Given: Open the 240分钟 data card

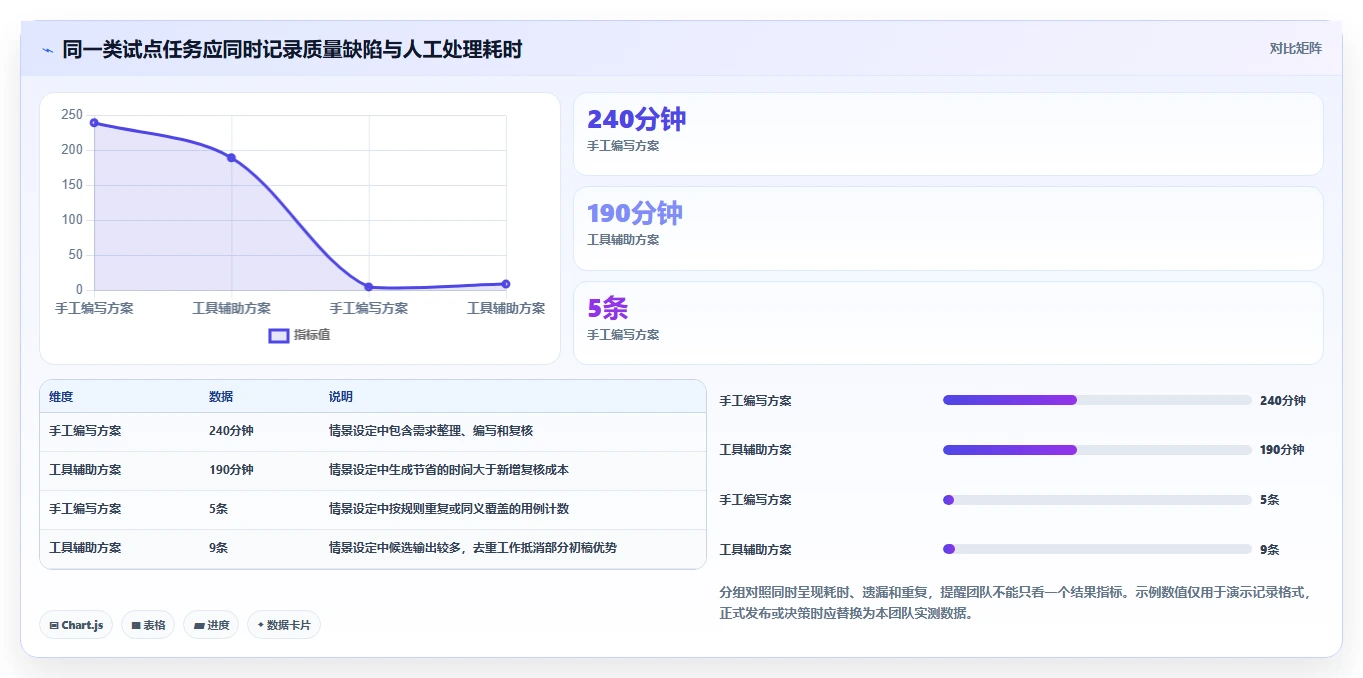Looking at the screenshot, I should 948,134.
